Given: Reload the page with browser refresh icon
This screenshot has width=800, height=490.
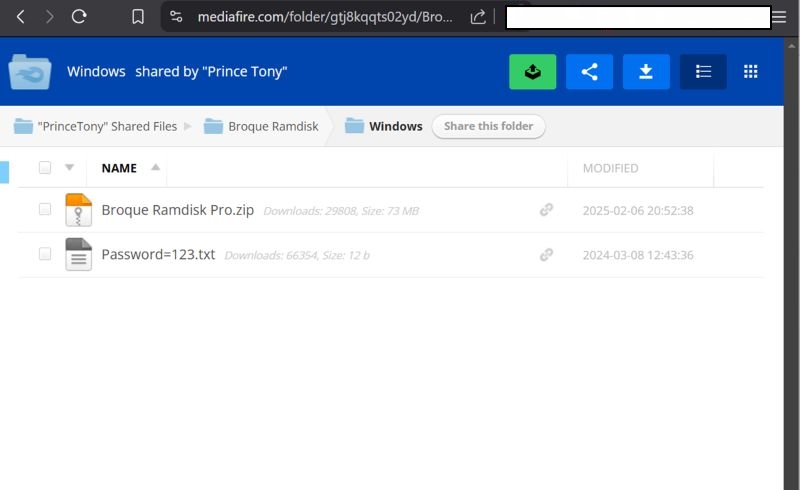Looking at the screenshot, I should click(79, 17).
